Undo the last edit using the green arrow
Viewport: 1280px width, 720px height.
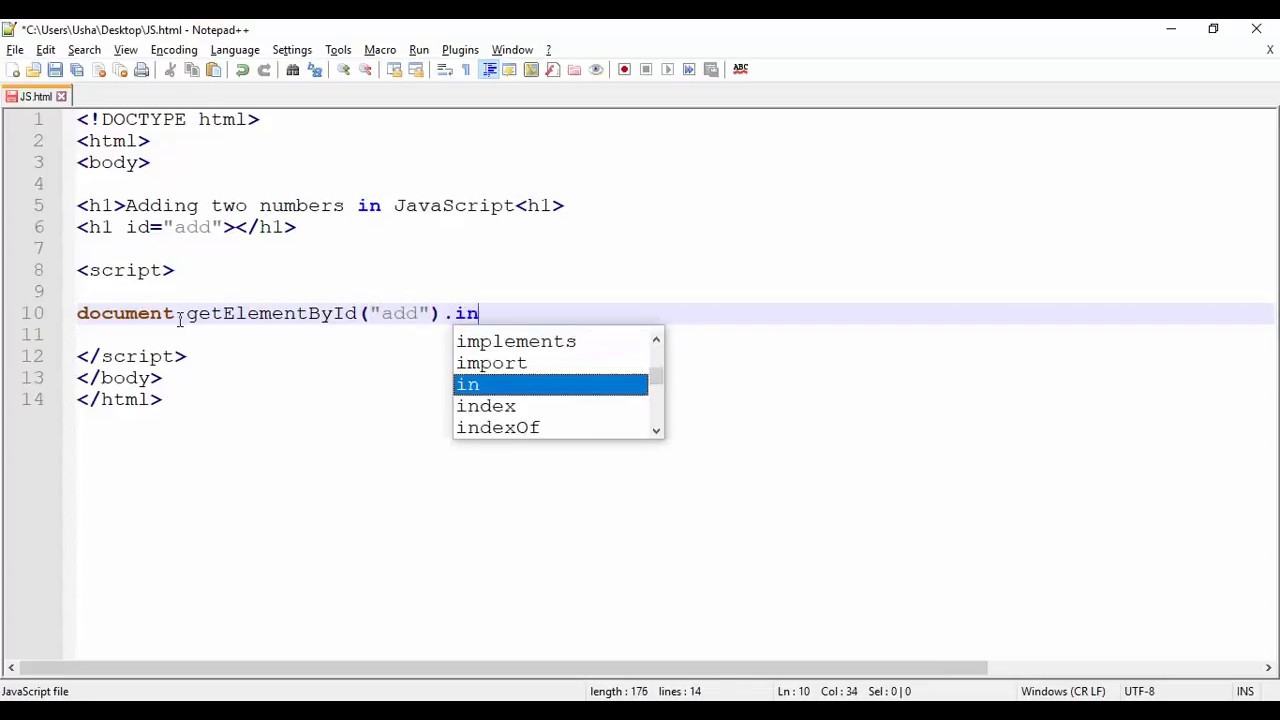tap(242, 70)
